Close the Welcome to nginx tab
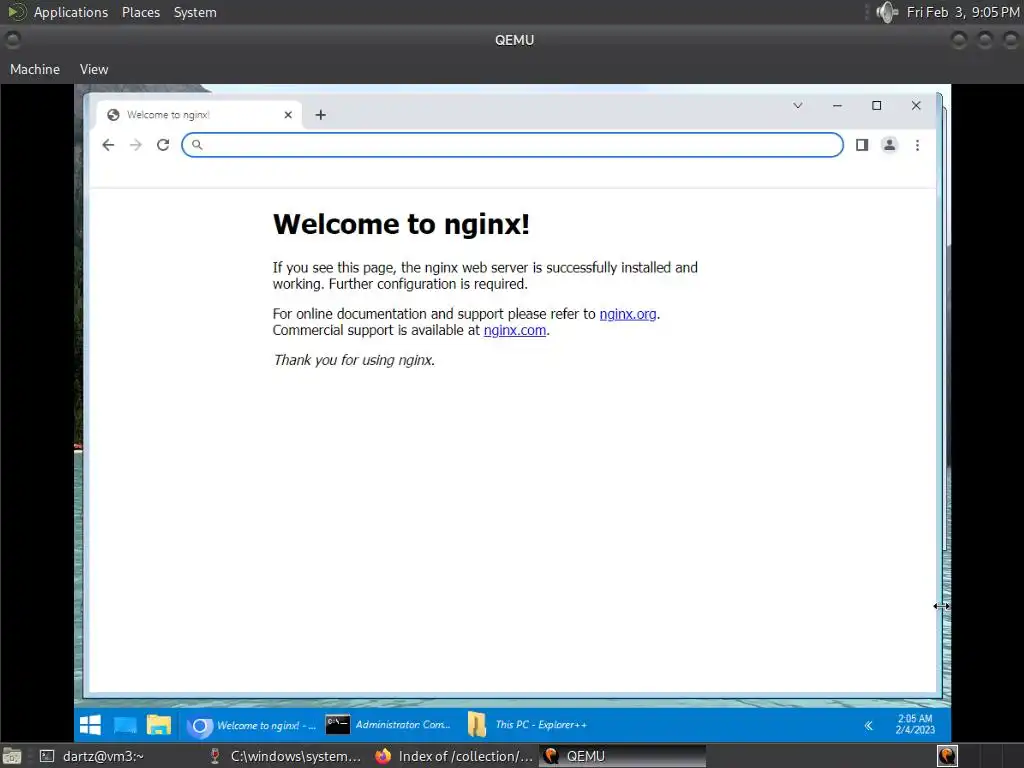 [288, 115]
